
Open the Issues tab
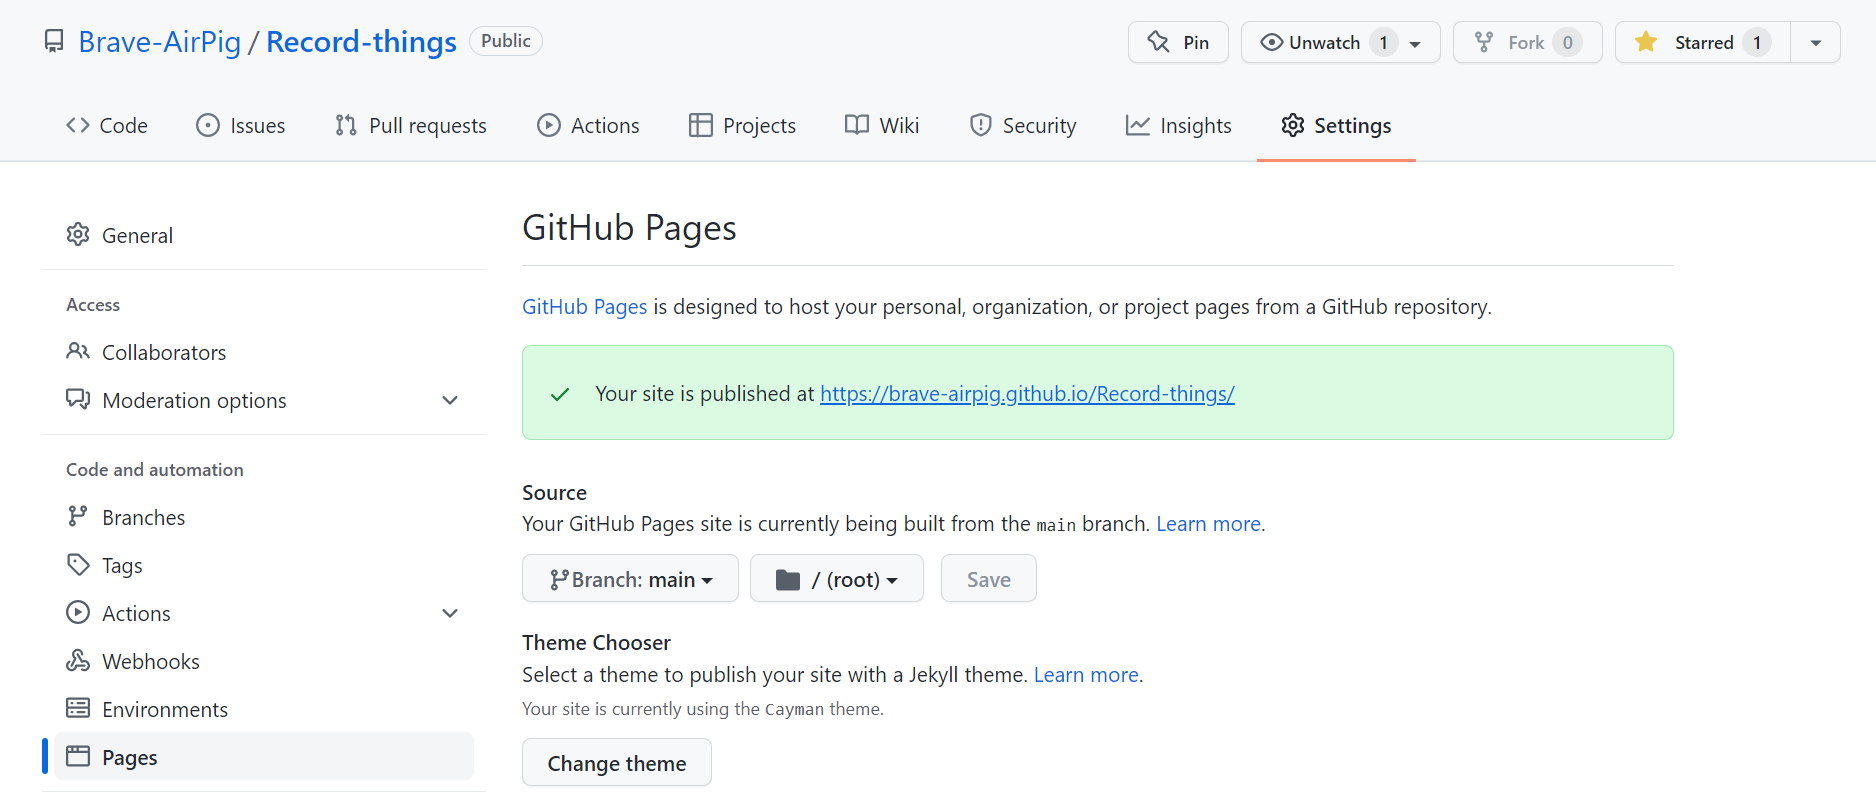(x=241, y=125)
